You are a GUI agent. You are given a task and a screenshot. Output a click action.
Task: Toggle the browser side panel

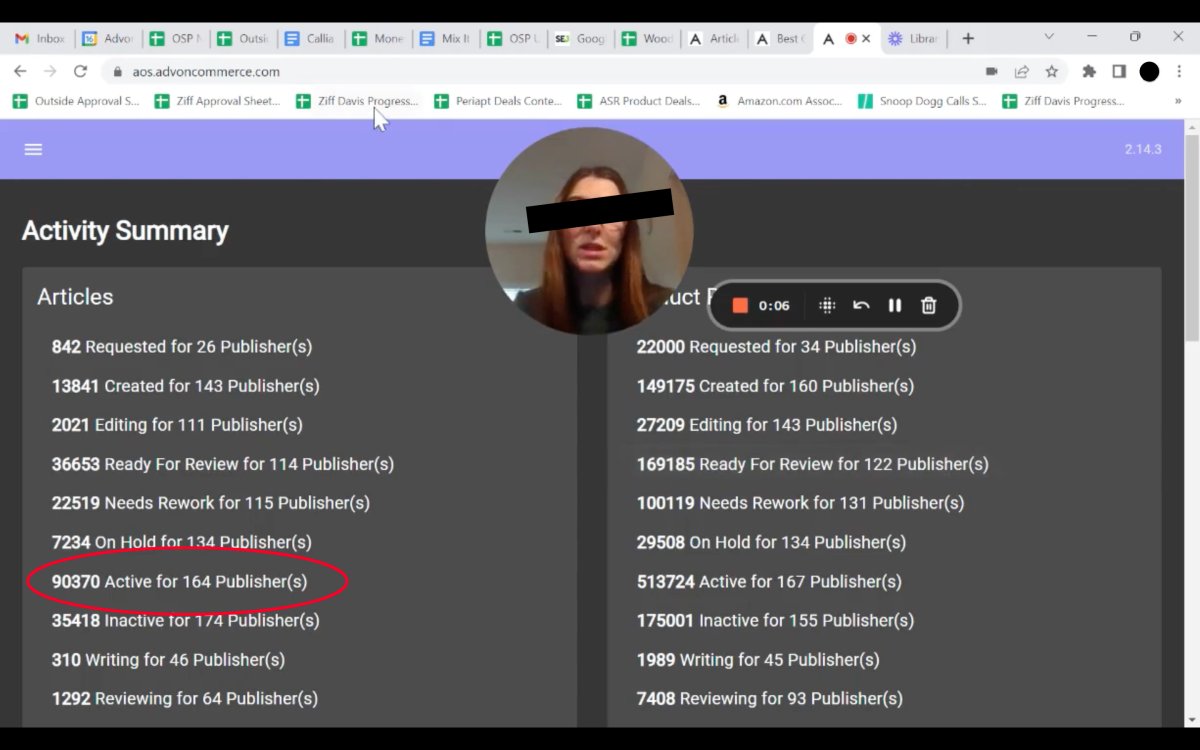[x=1119, y=72]
